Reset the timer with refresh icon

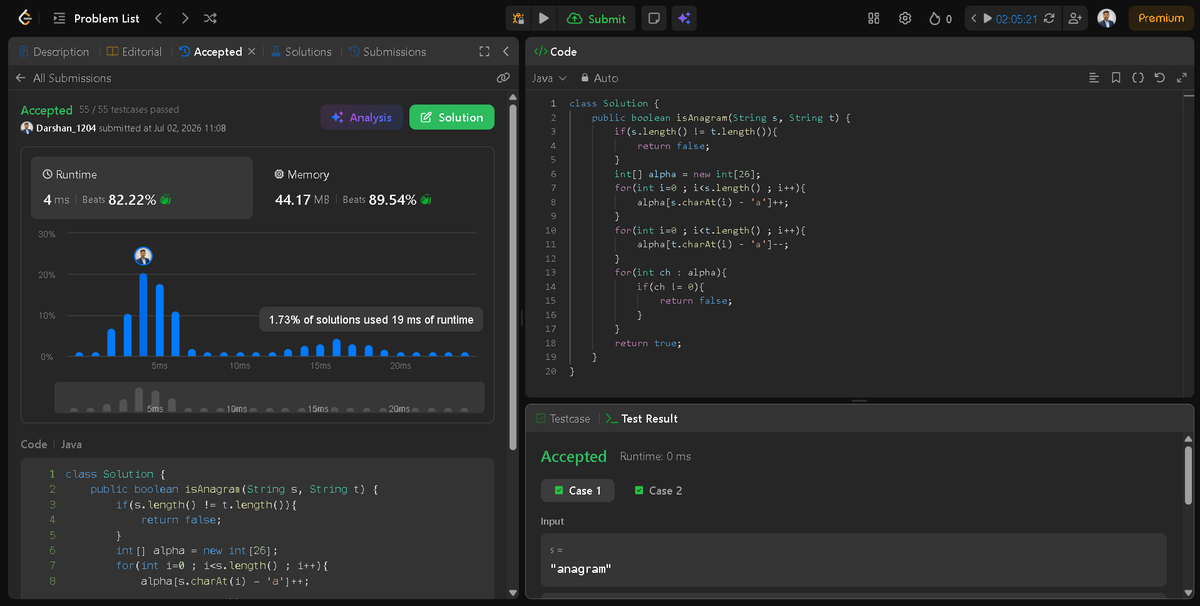coord(1049,18)
